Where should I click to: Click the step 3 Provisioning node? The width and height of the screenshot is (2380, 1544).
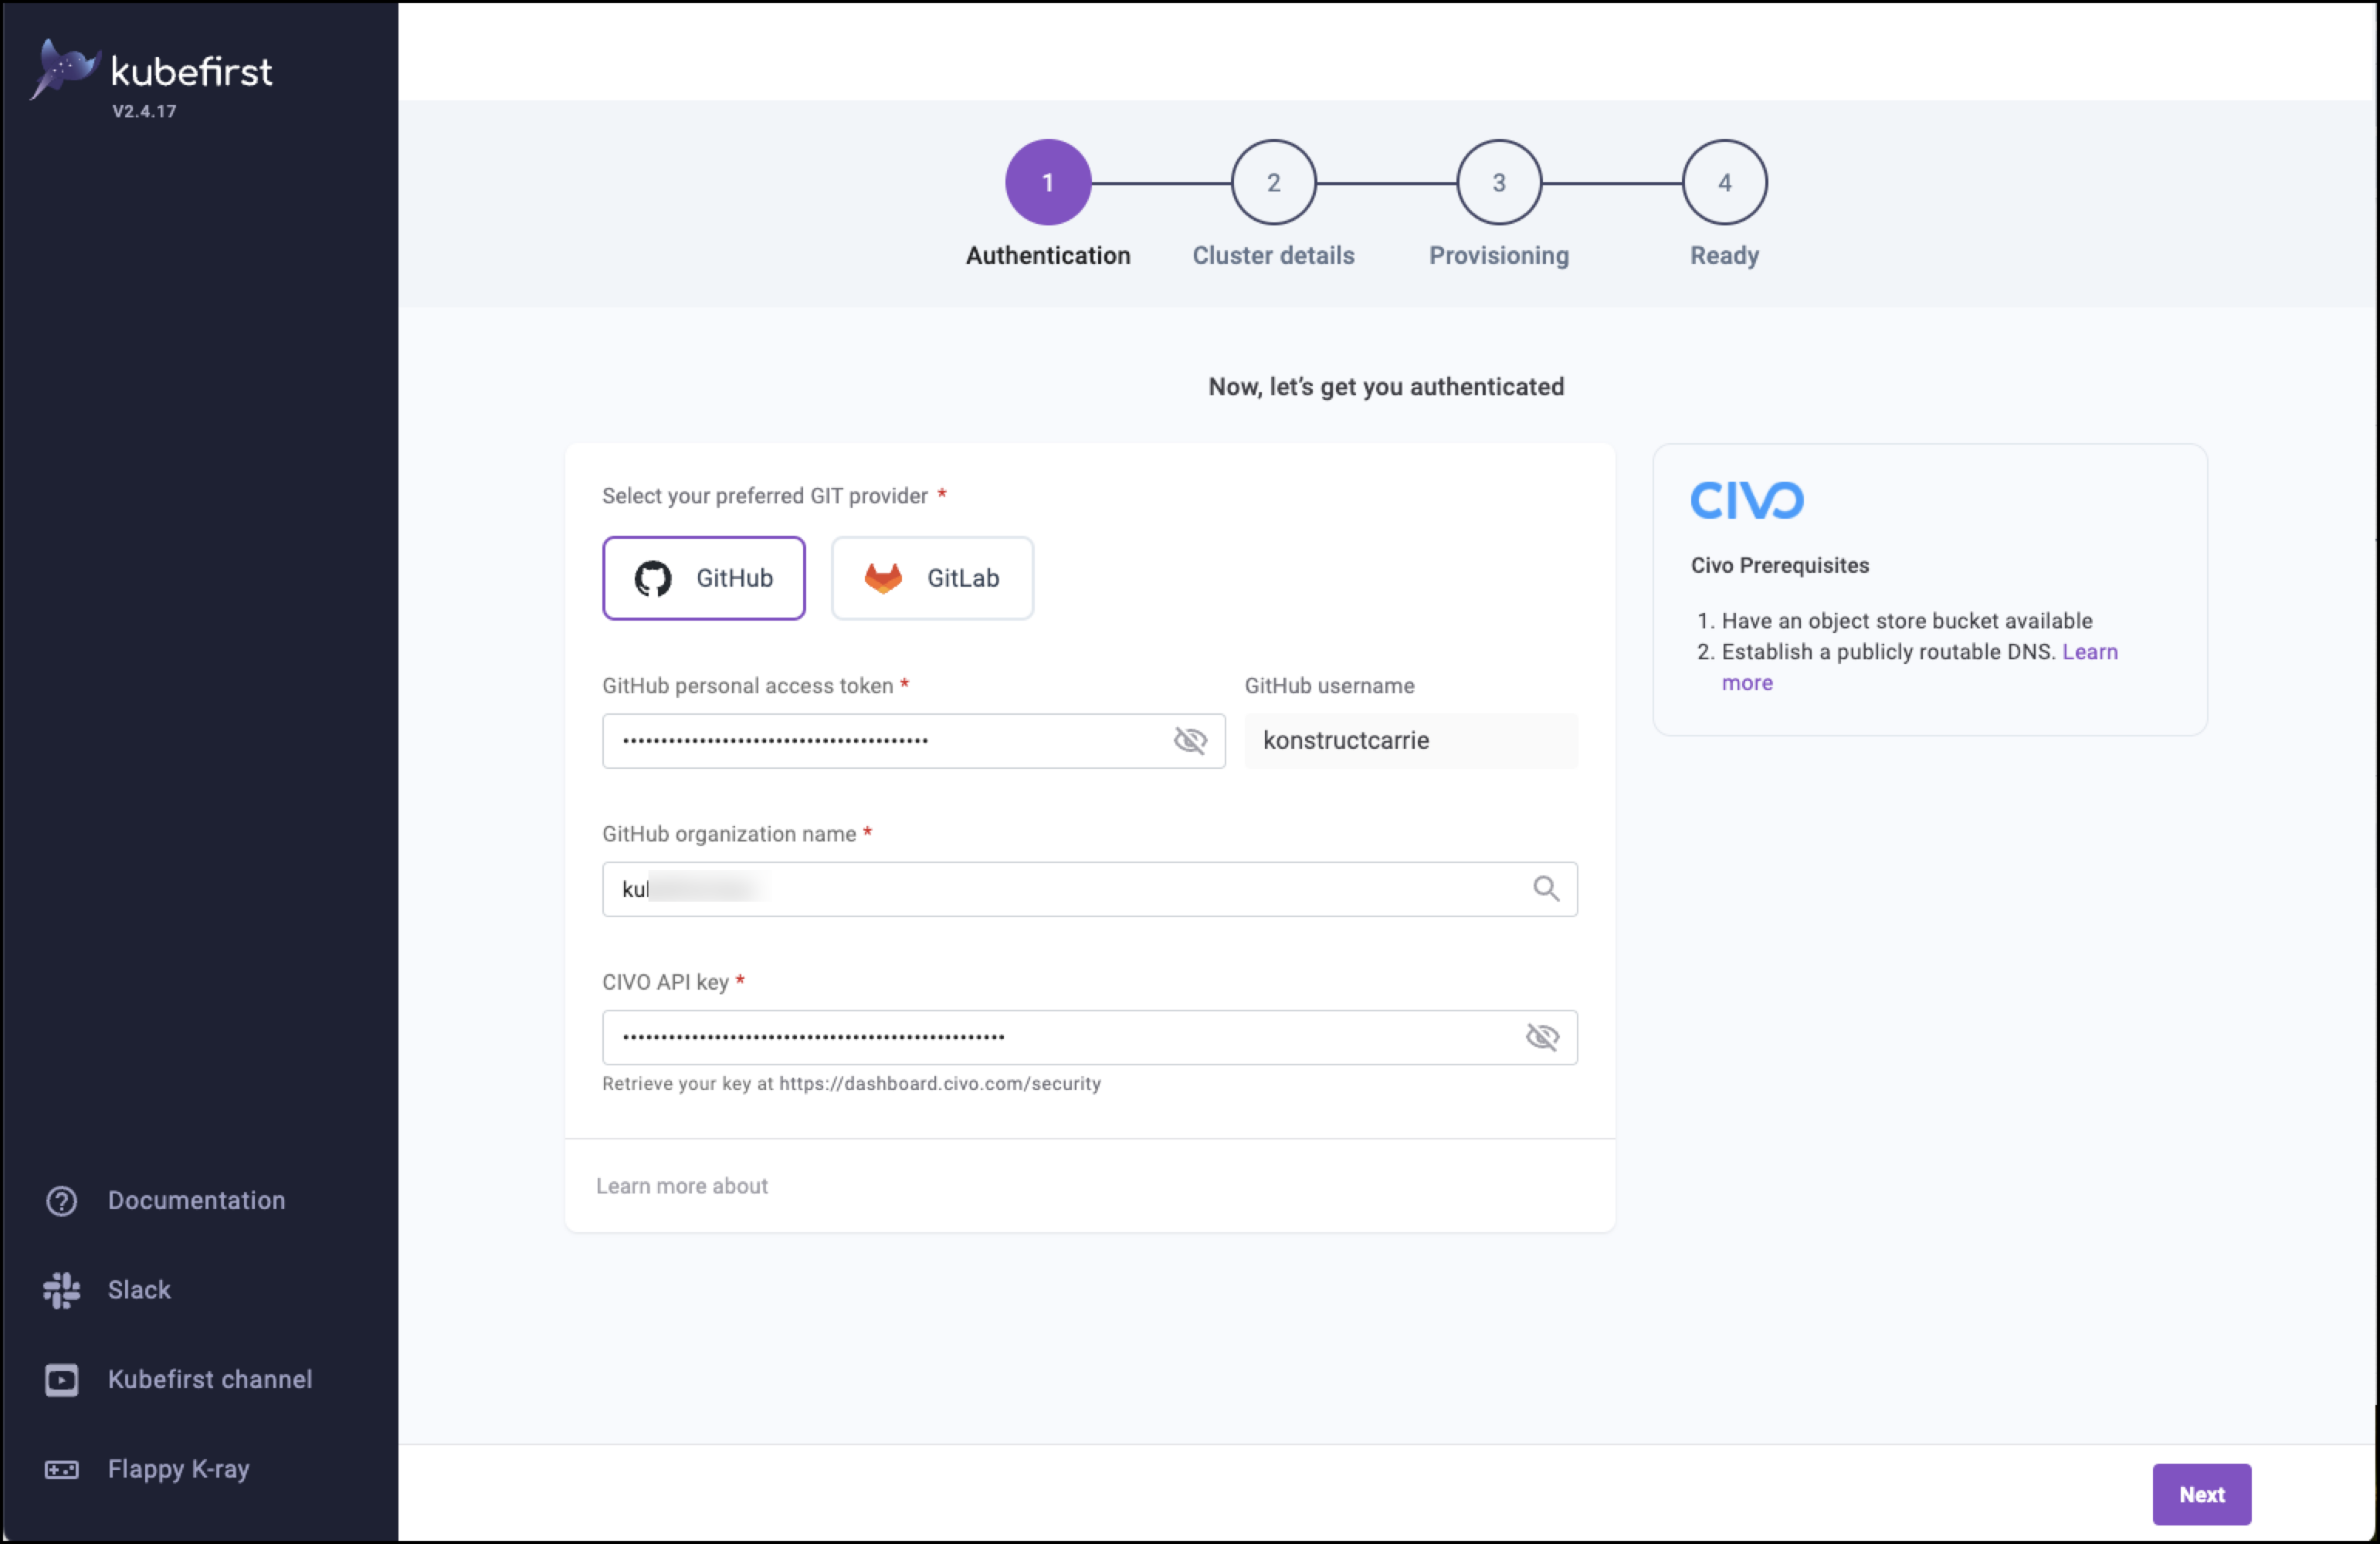pos(1497,182)
